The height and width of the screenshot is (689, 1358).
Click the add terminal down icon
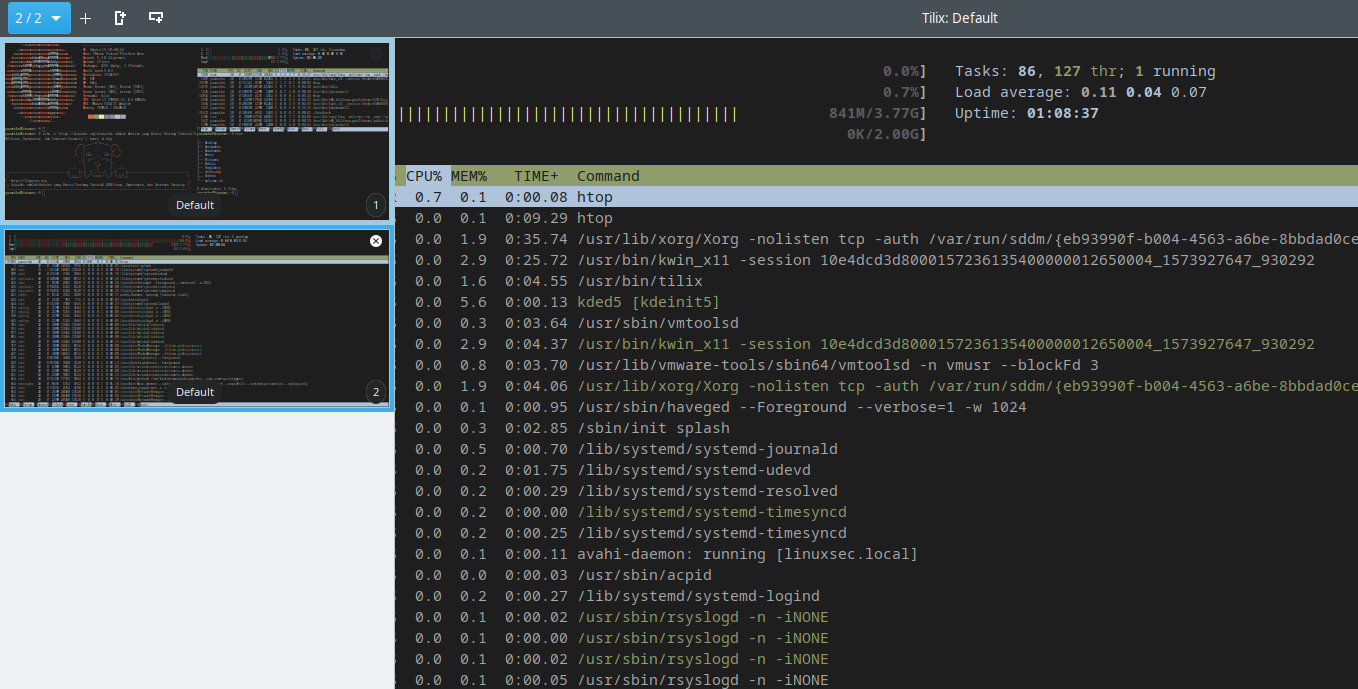pos(155,17)
